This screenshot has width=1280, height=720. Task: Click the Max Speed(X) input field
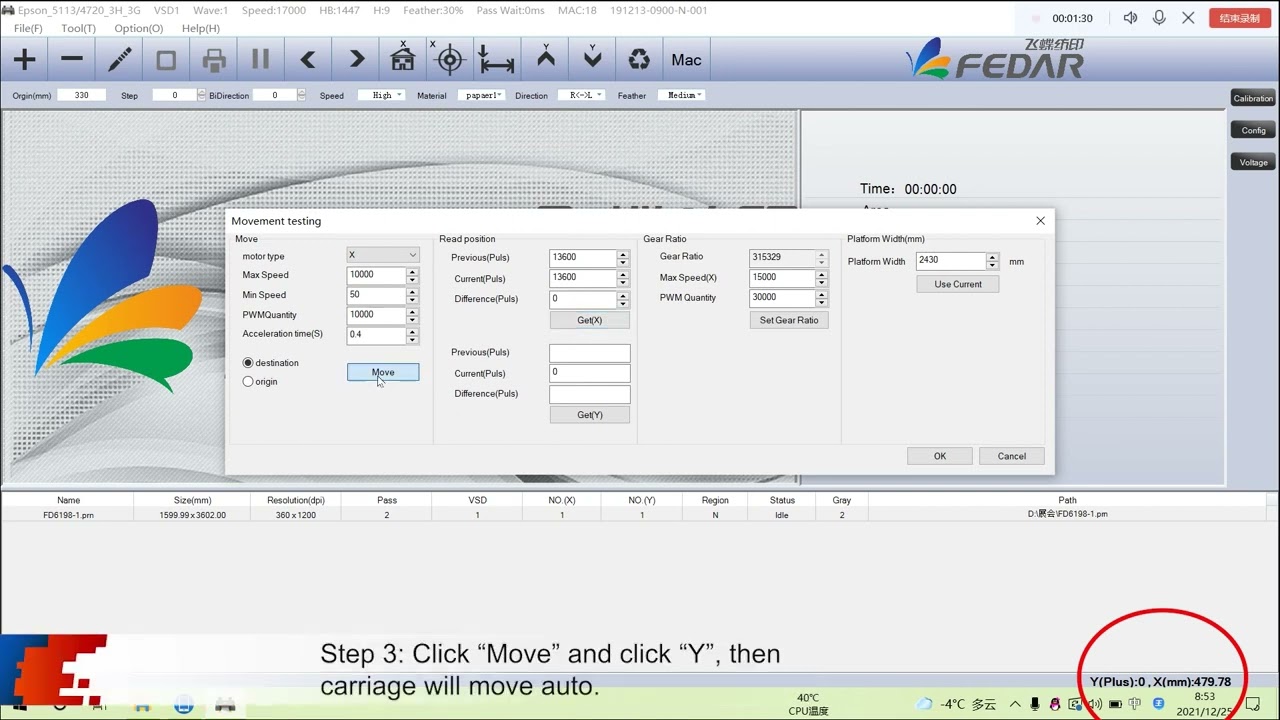coord(782,277)
